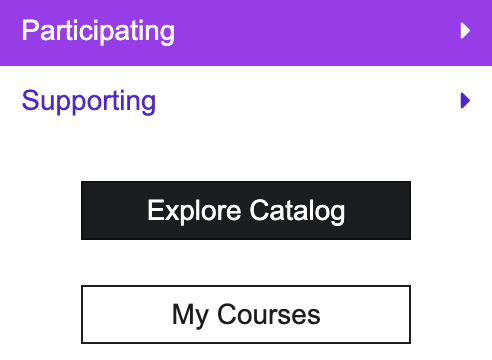
Task: Click the white outlined My Courses button
Action: coord(246,314)
